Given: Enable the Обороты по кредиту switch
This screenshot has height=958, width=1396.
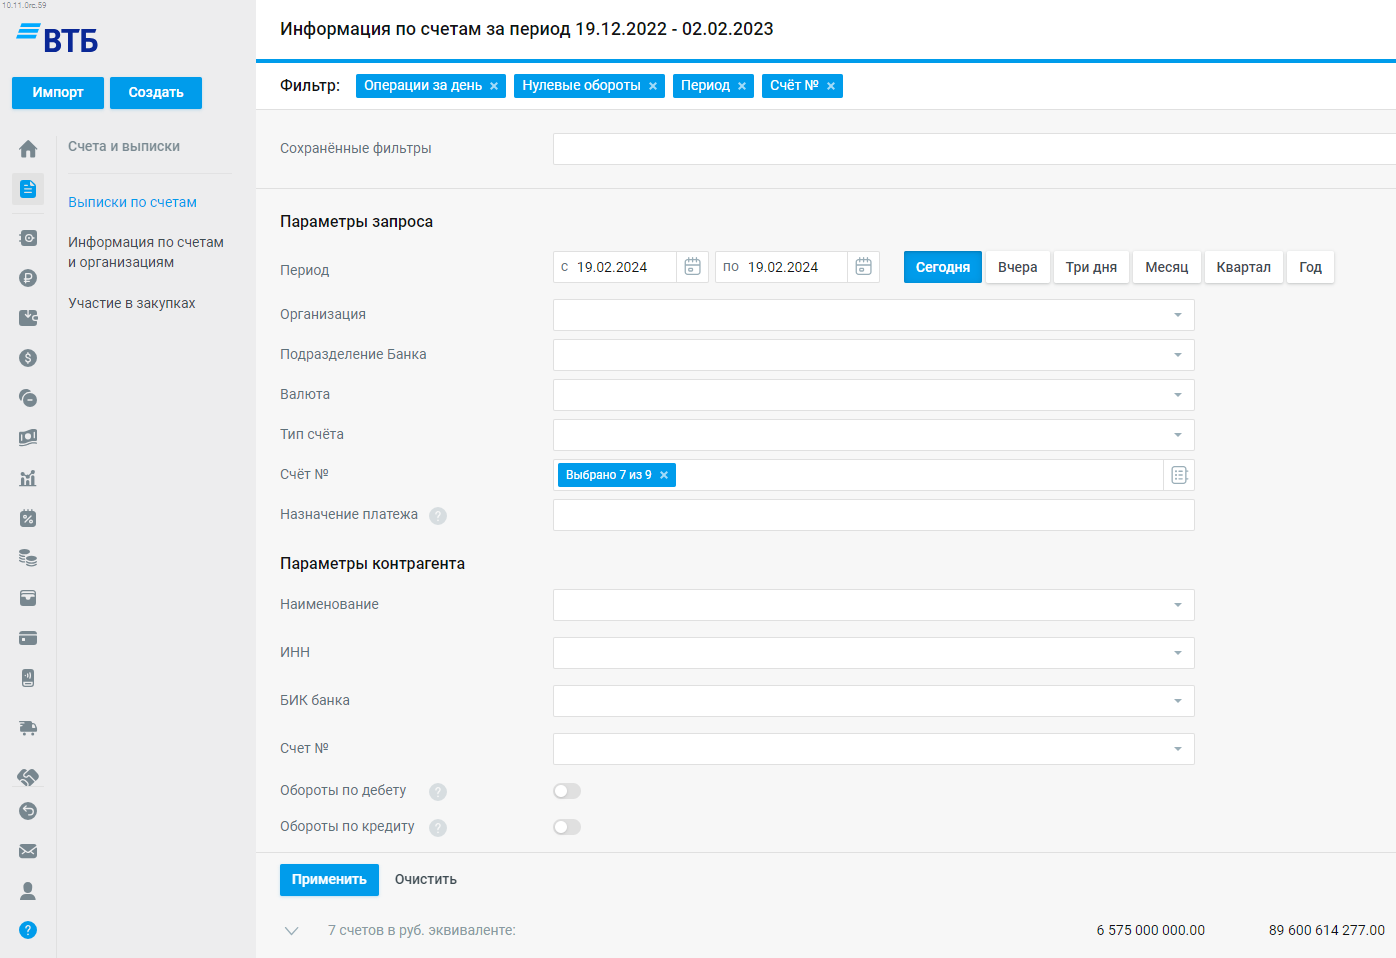Looking at the screenshot, I should (567, 827).
